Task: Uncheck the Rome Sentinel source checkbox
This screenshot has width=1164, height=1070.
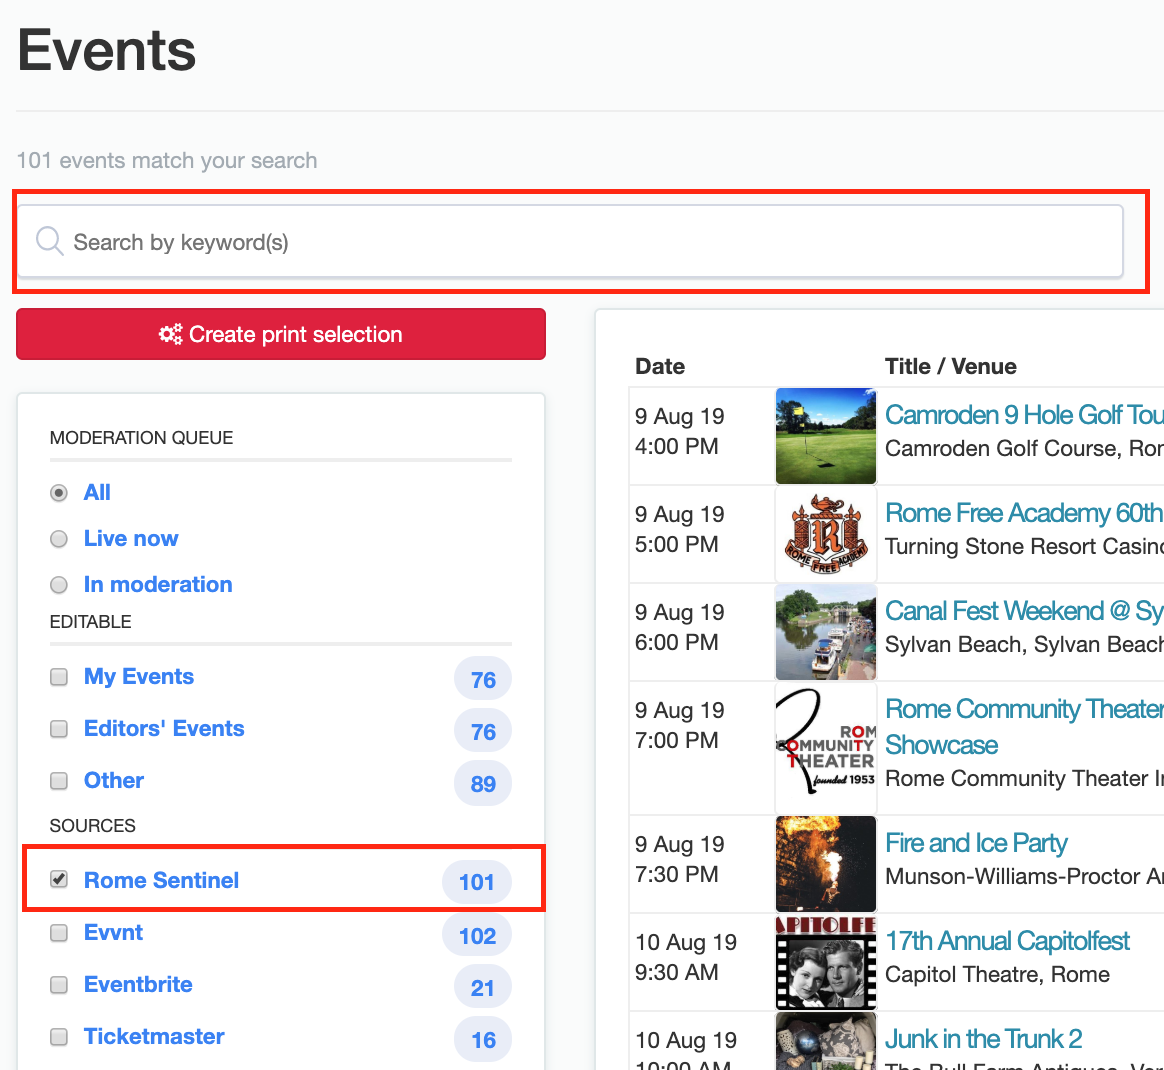Action: 59,879
